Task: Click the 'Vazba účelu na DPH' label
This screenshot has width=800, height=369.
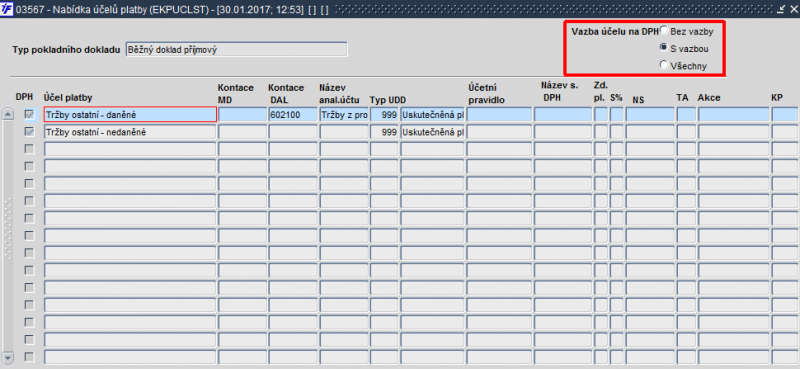Action: click(615, 32)
